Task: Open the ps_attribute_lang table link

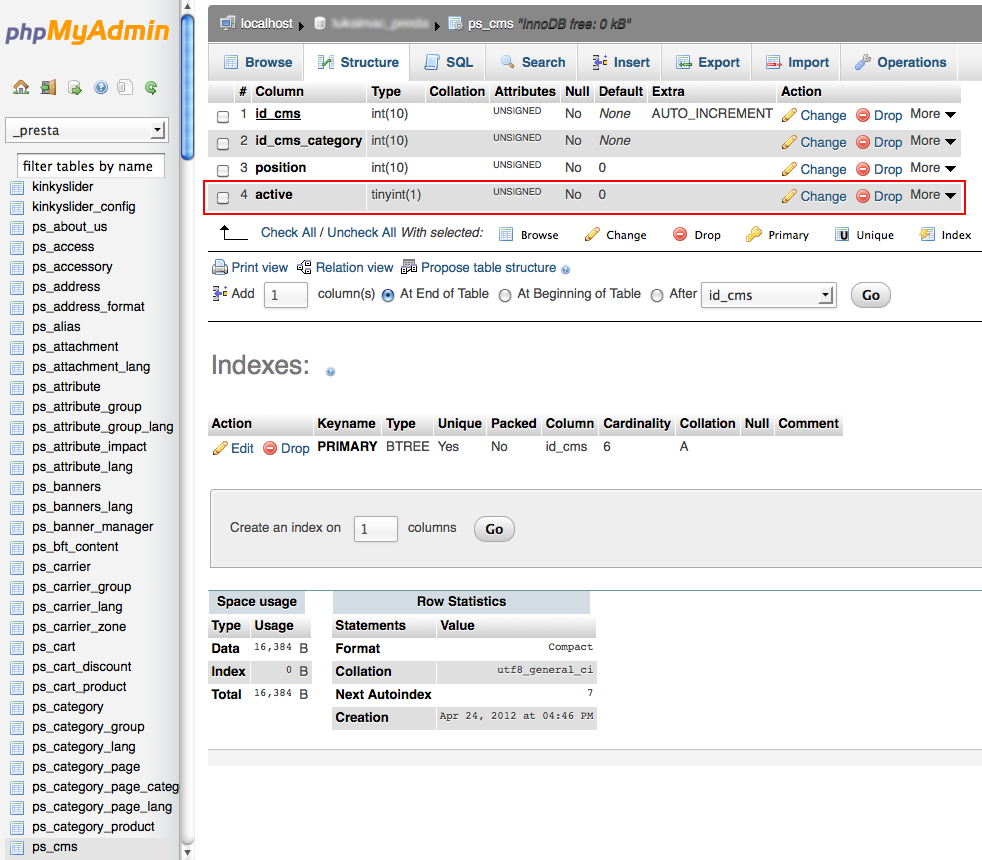Action: [82, 467]
